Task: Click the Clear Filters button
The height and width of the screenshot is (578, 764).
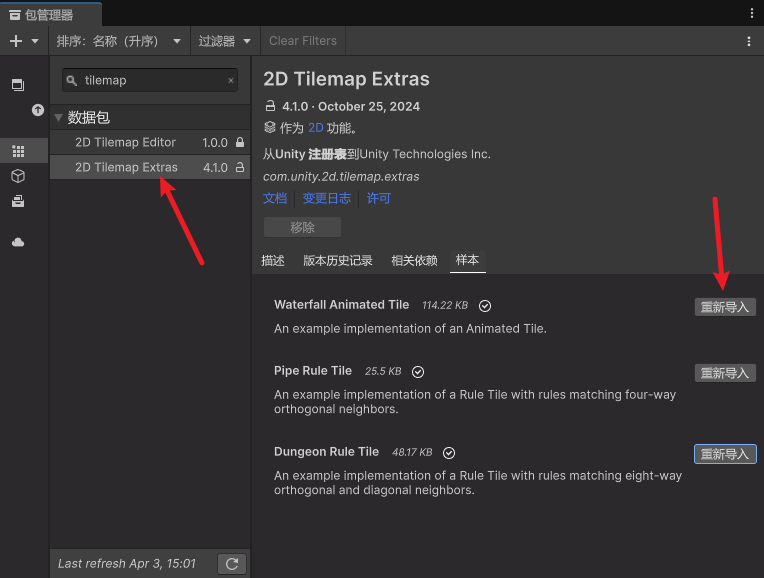Action: pyautogui.click(x=303, y=41)
